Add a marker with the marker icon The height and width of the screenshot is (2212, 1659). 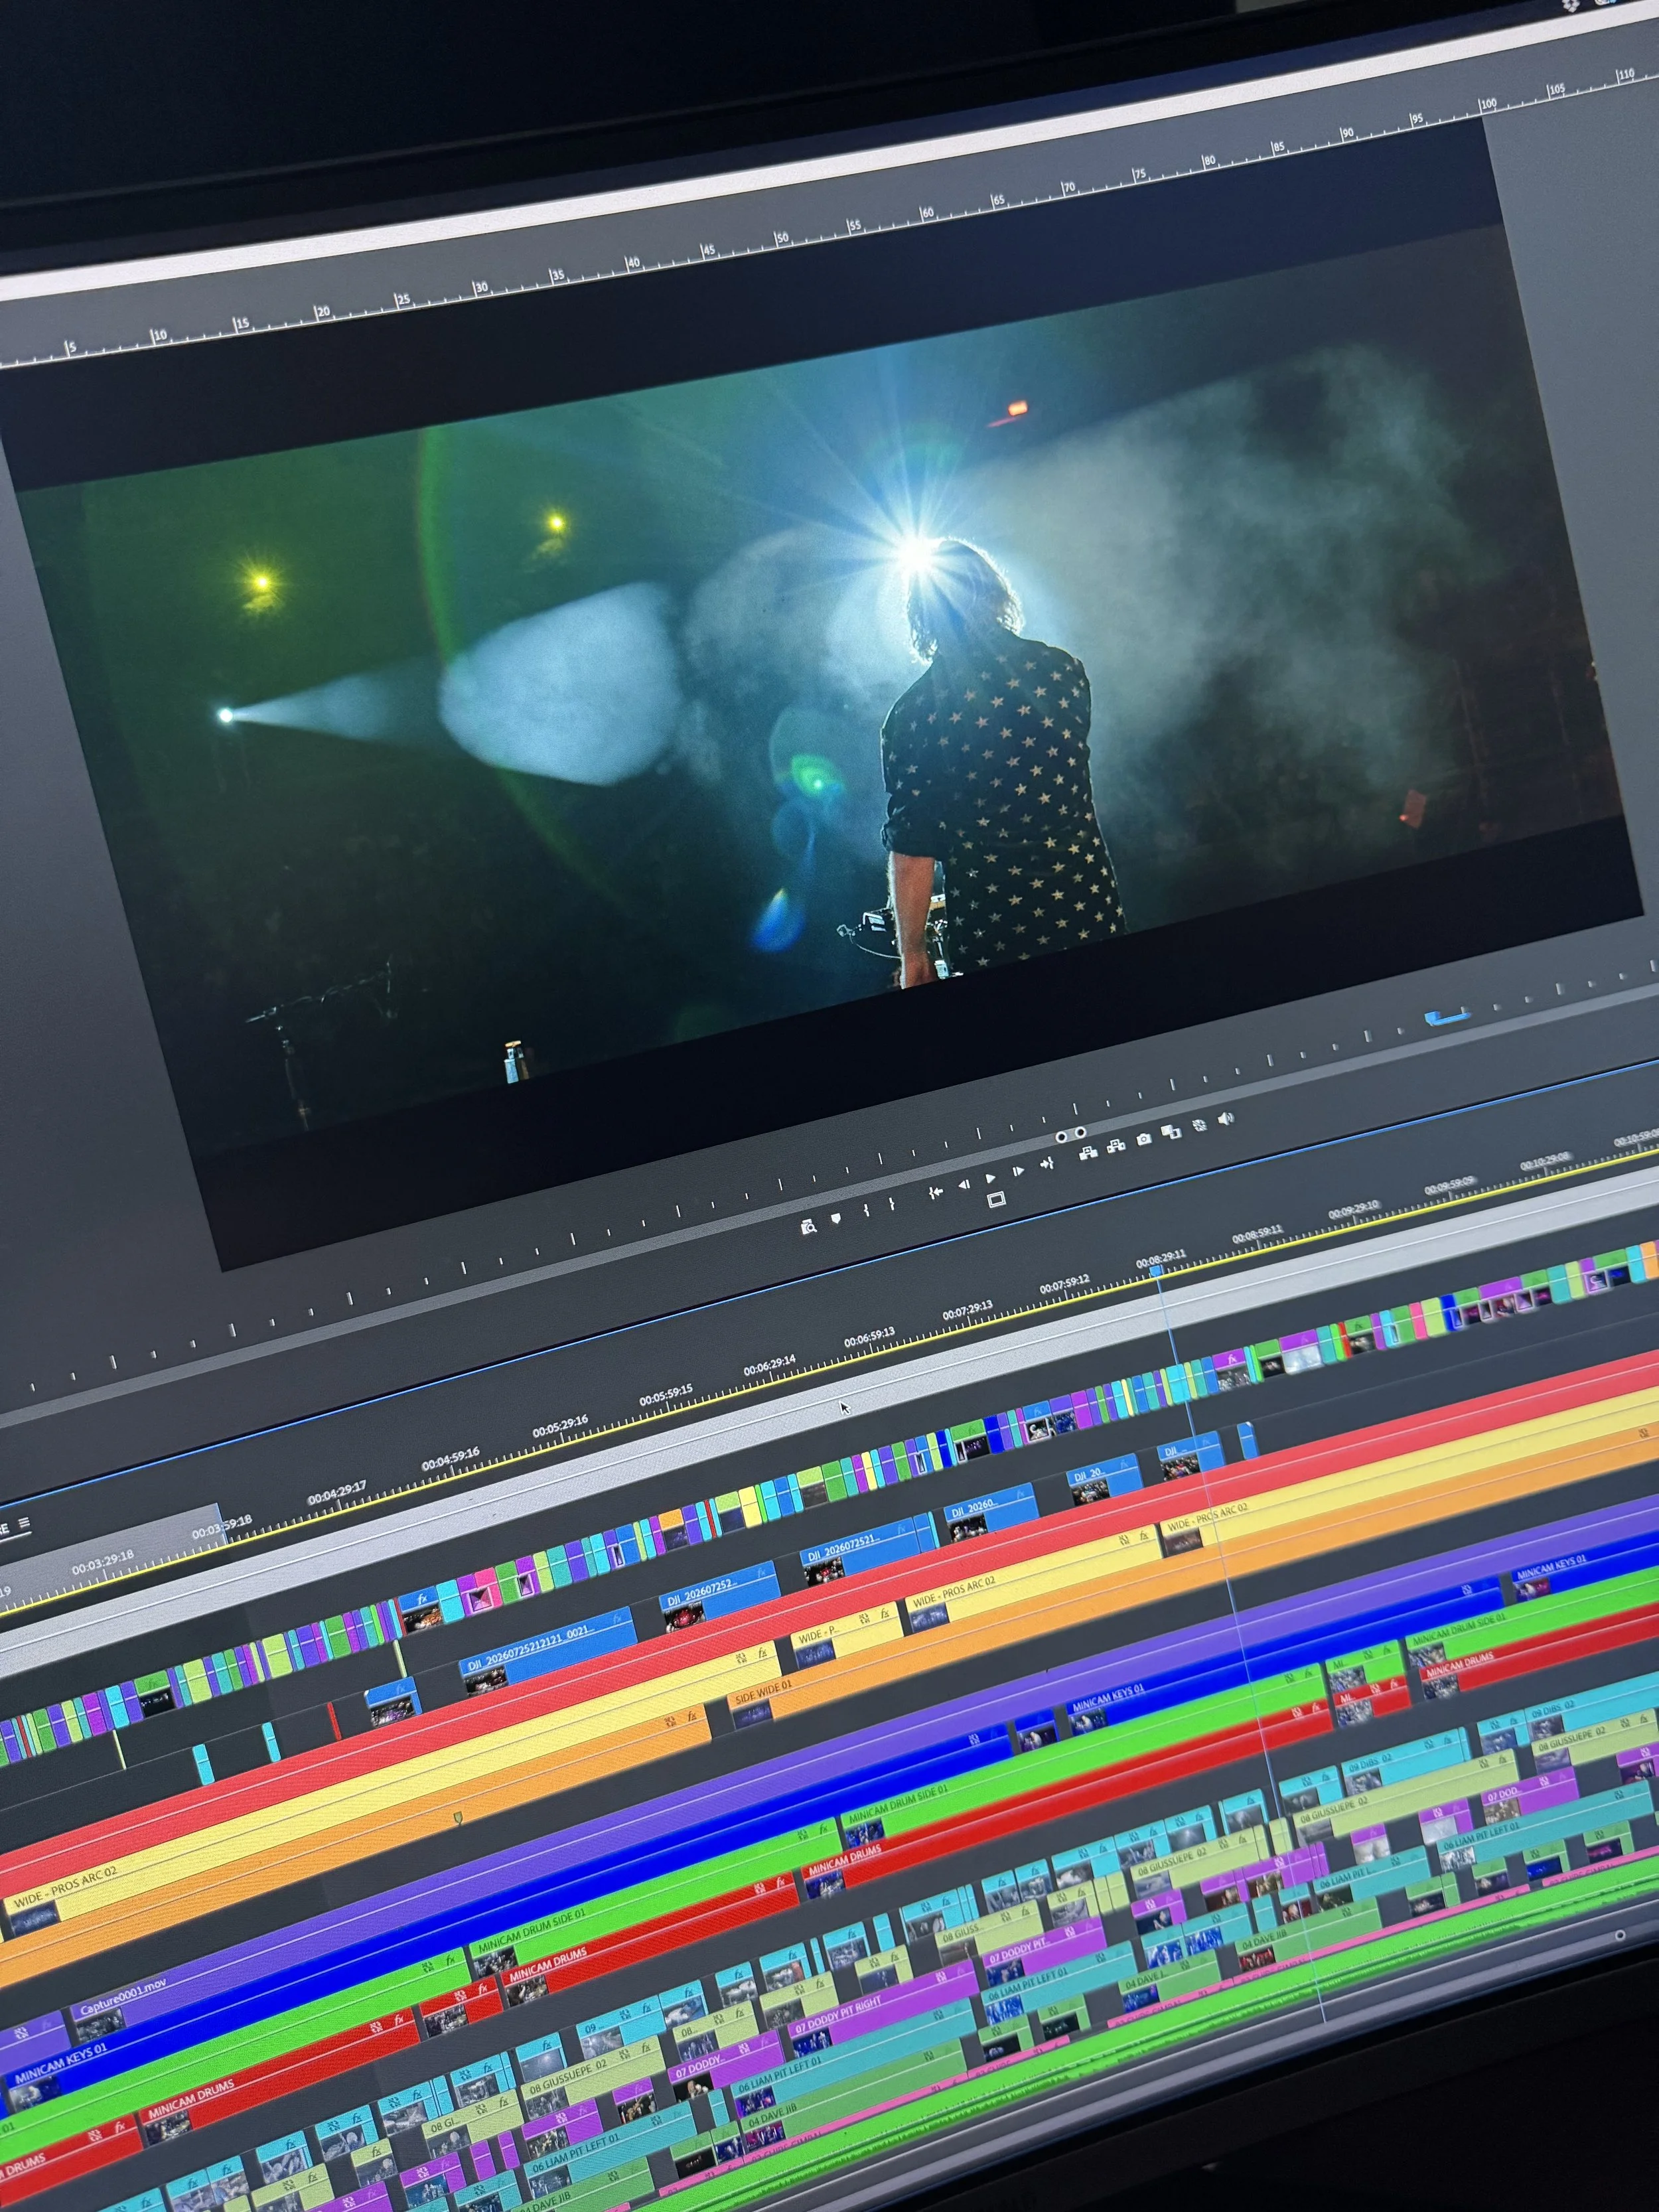coord(836,1218)
